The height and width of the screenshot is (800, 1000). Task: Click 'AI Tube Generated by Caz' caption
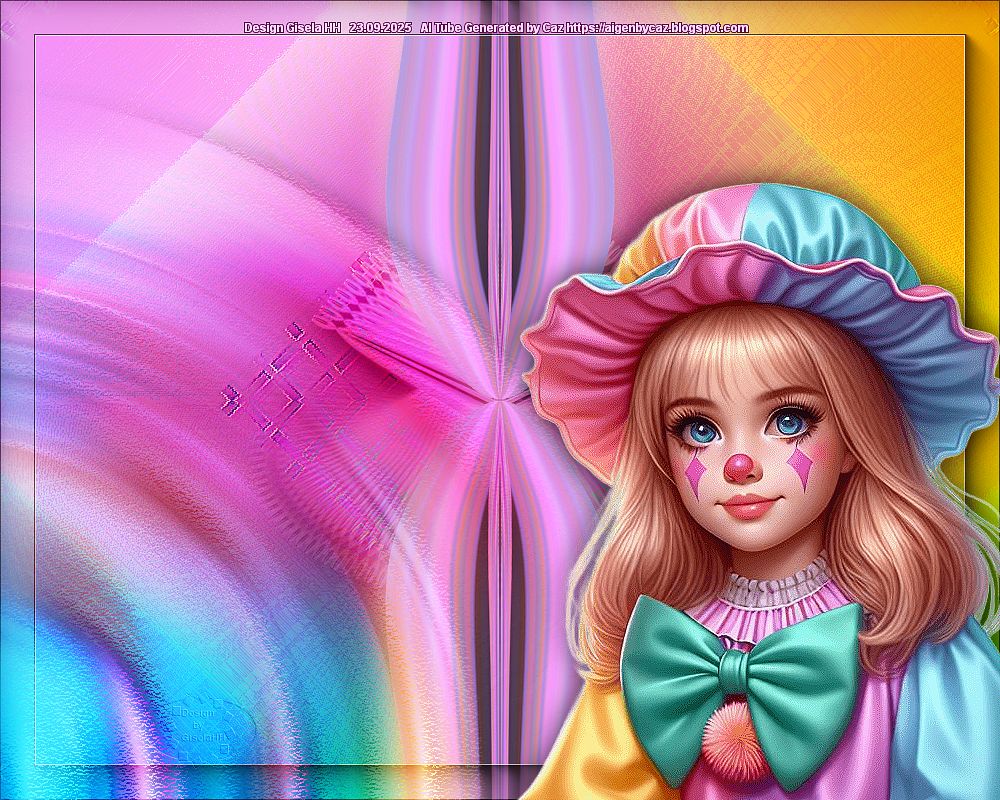coord(491,28)
